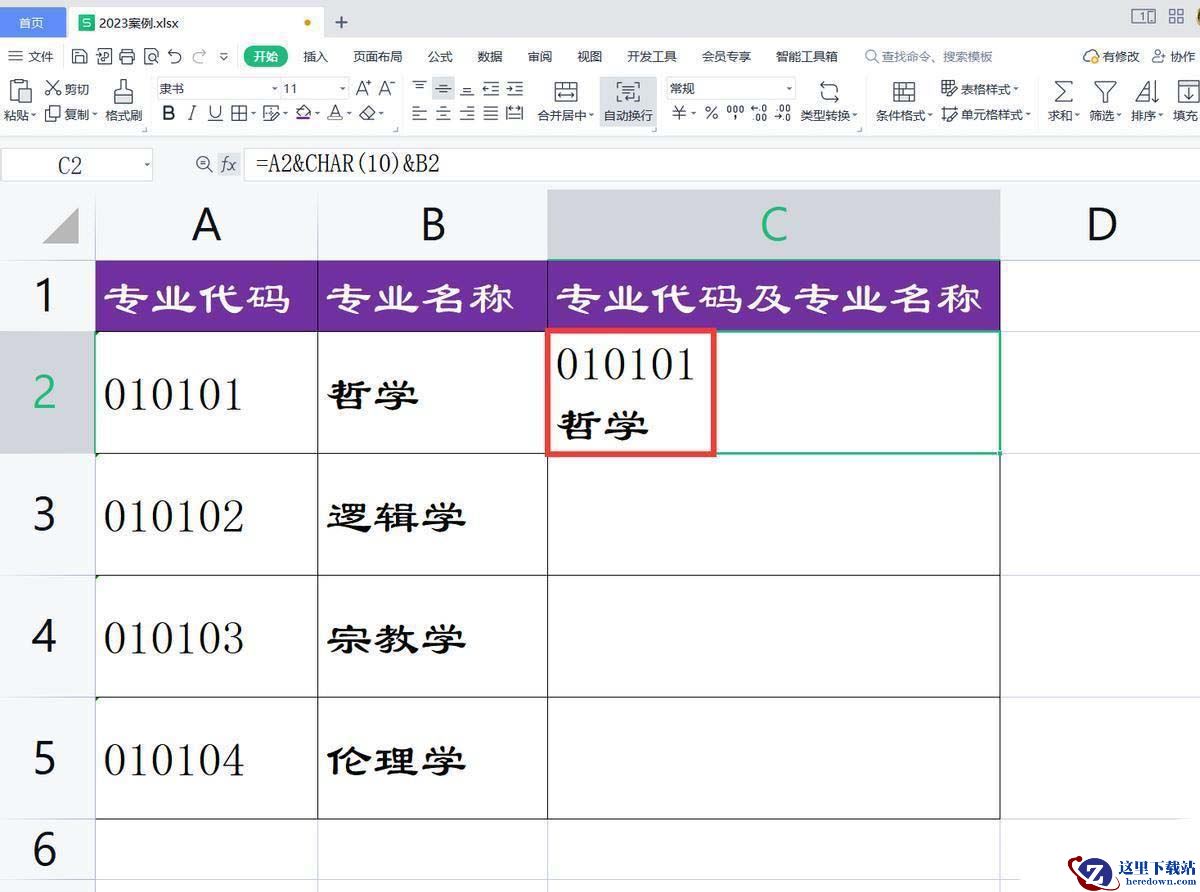Open a new tab with the plus button

(x=341, y=22)
